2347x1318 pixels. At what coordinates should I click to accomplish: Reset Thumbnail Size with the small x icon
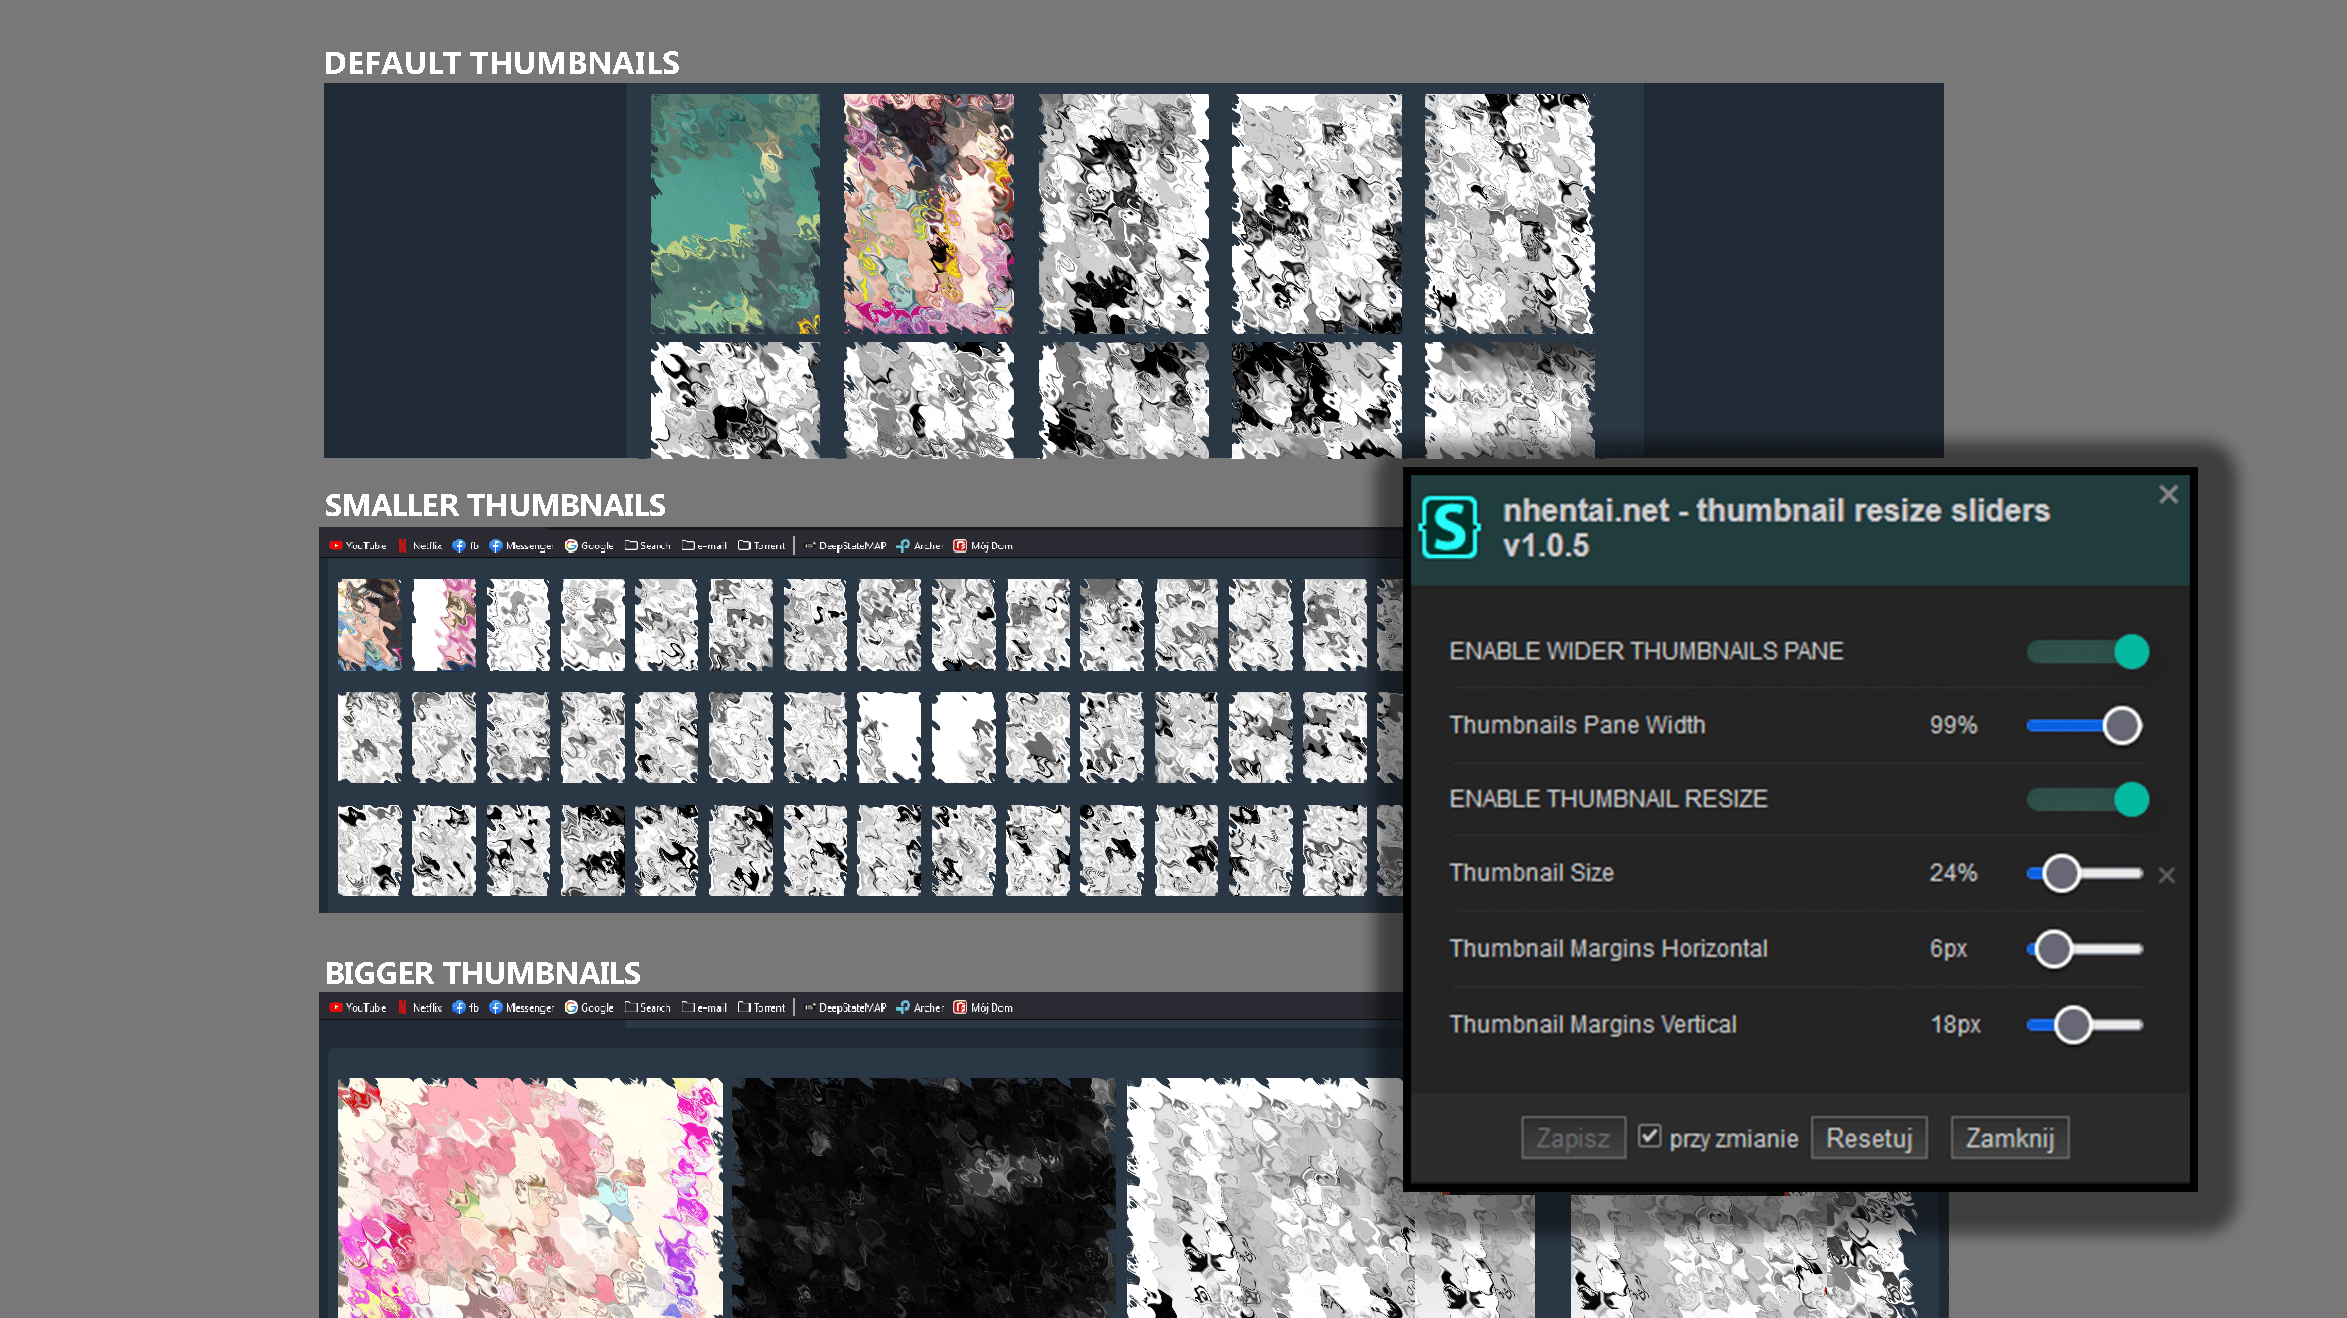(2166, 875)
